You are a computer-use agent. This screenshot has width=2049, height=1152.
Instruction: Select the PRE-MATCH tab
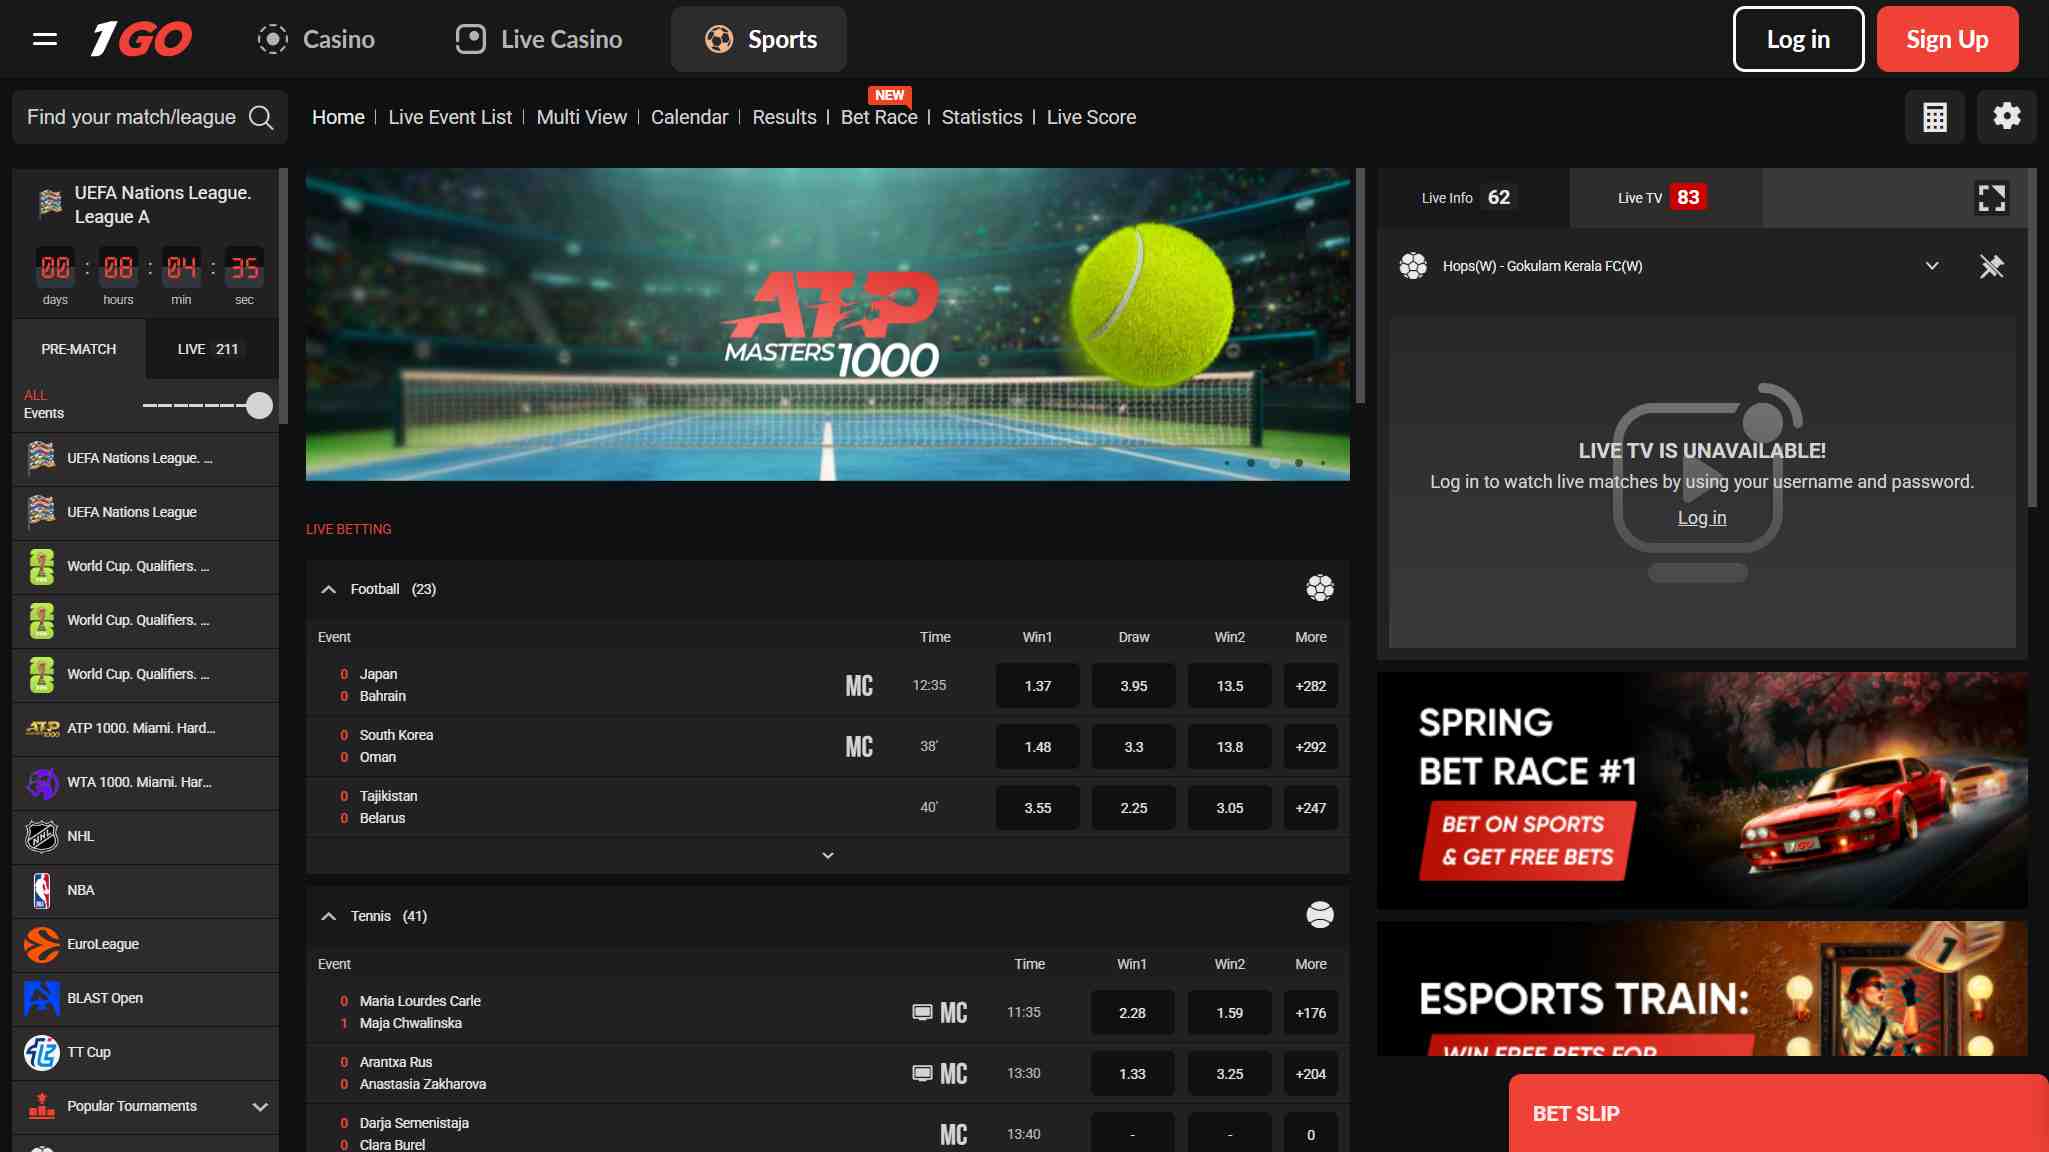pos(79,349)
